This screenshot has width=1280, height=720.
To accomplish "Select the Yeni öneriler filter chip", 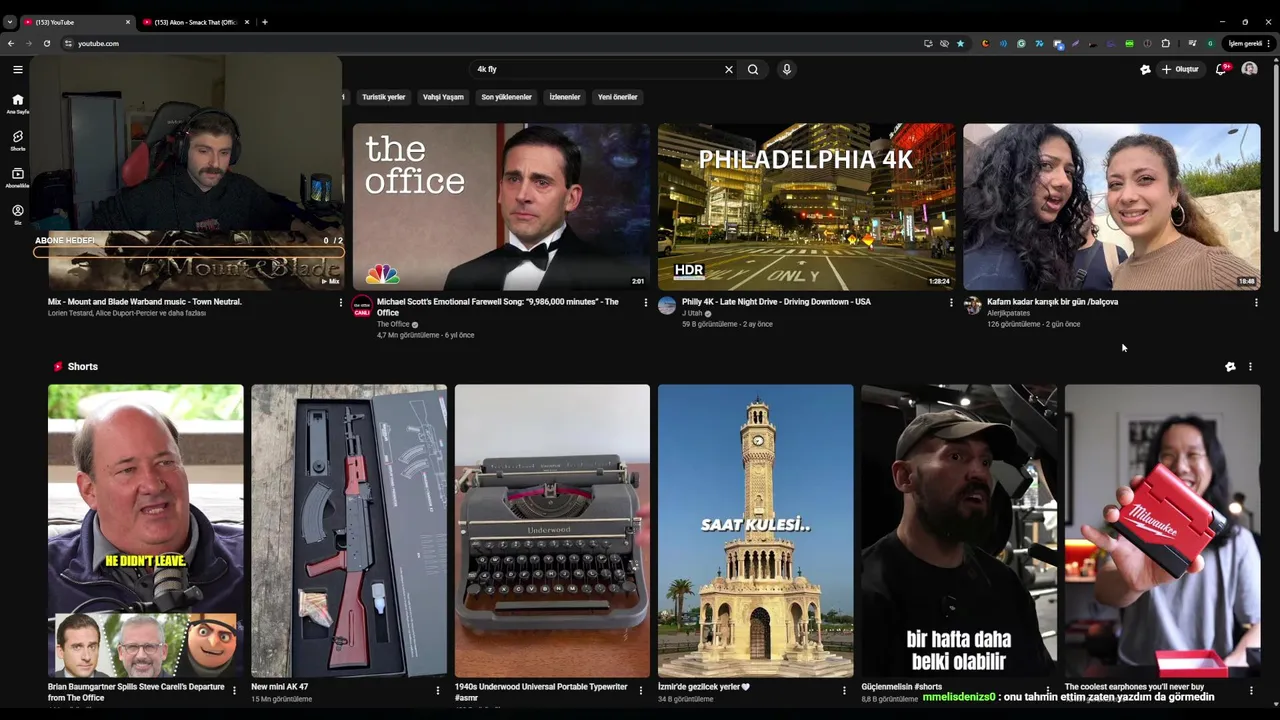I will (618, 97).
